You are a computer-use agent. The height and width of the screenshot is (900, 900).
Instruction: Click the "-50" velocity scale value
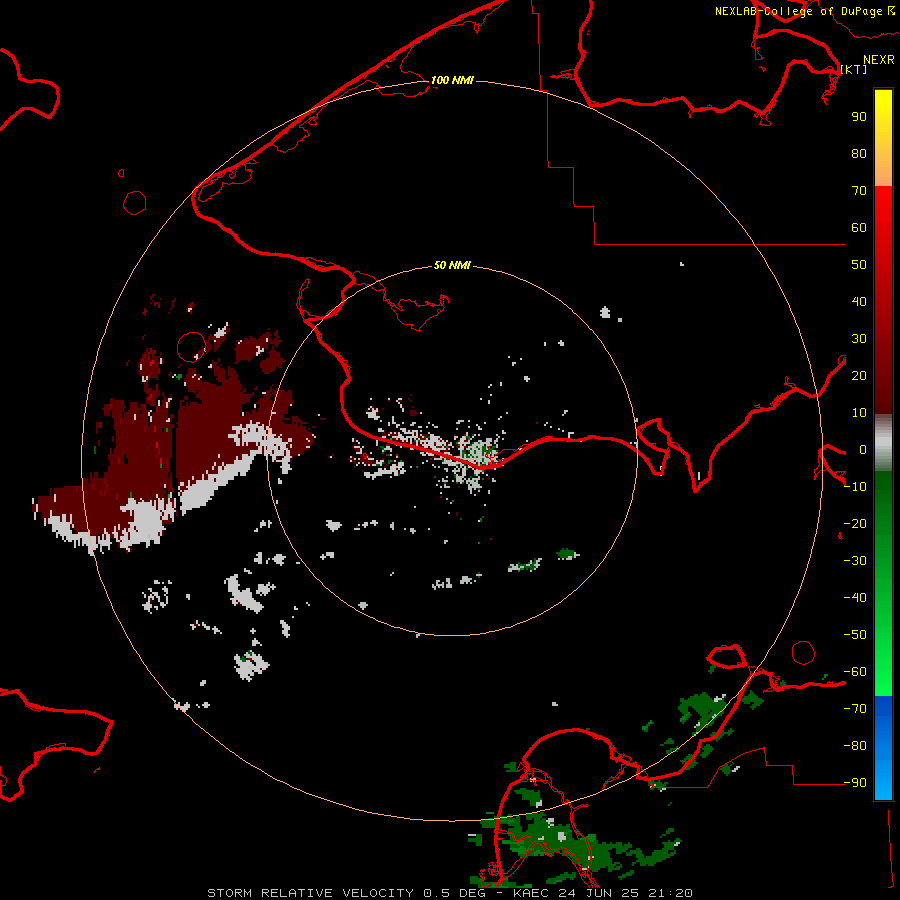point(855,635)
